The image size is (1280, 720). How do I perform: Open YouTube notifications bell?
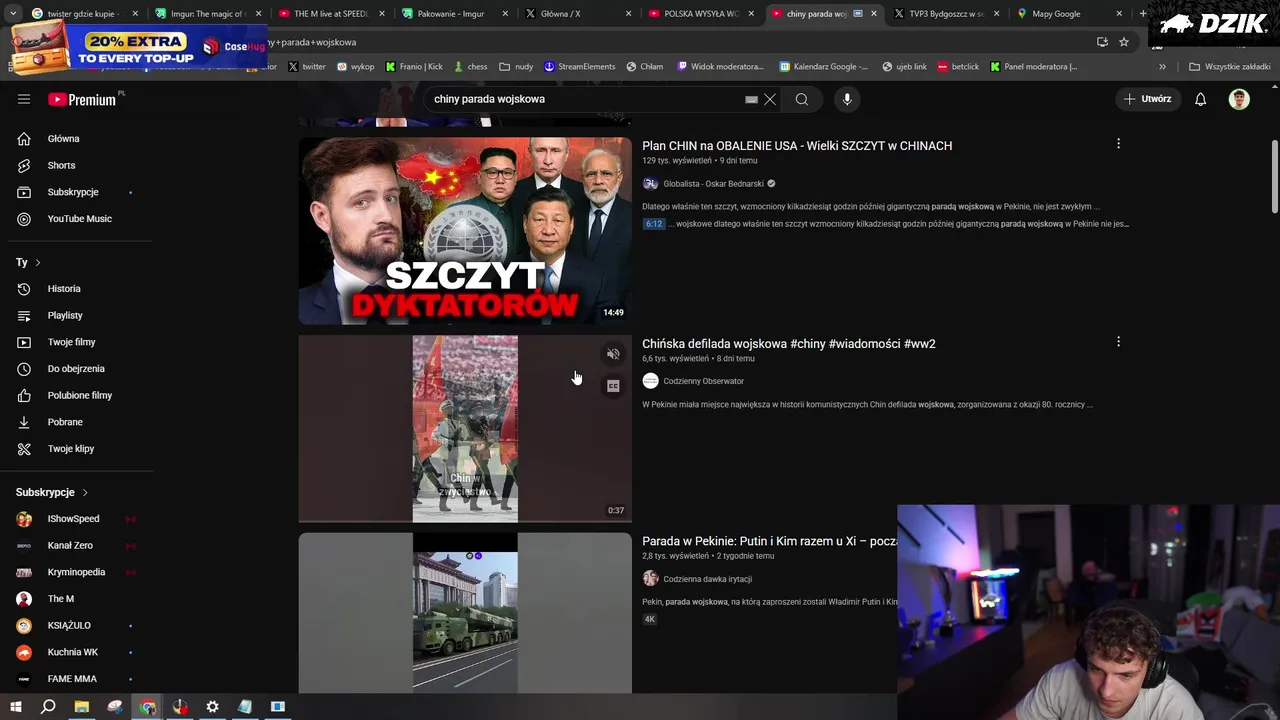click(1201, 99)
